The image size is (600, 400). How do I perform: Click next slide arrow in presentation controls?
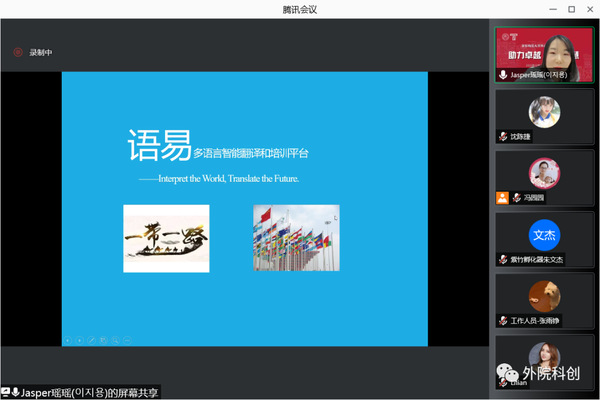(x=79, y=340)
